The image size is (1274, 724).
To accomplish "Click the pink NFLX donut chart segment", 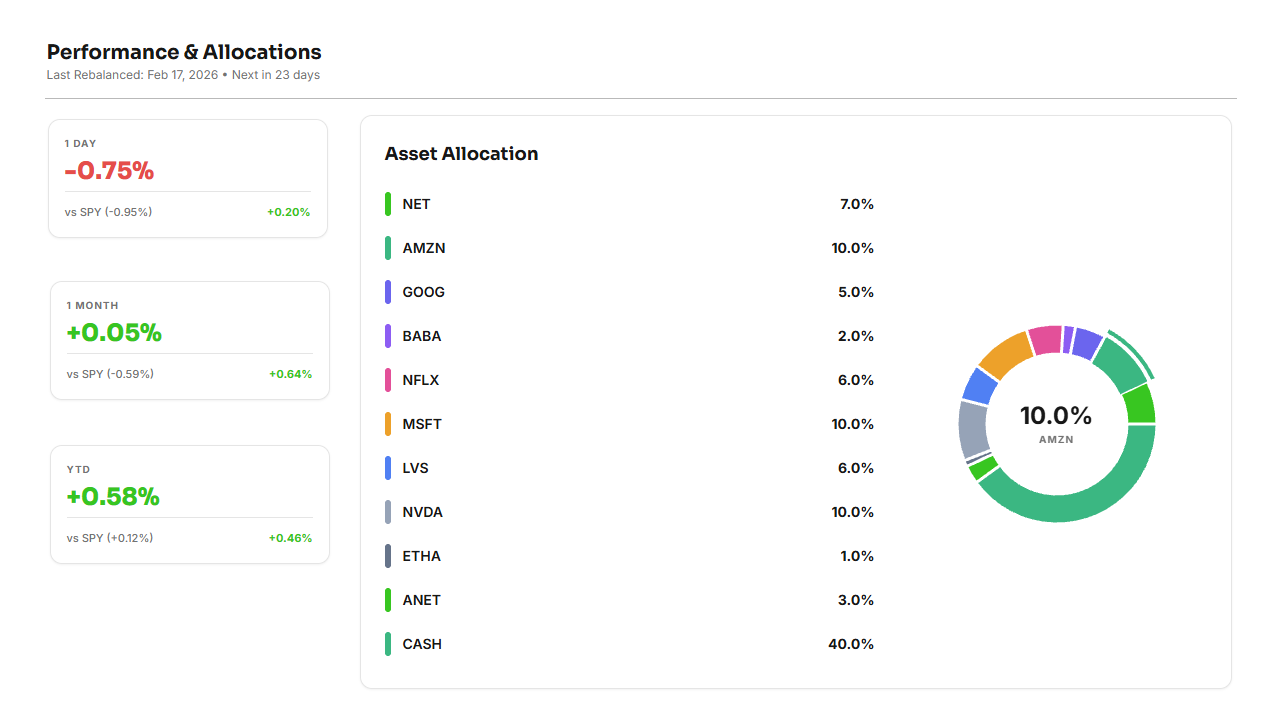I will 1044,340.
